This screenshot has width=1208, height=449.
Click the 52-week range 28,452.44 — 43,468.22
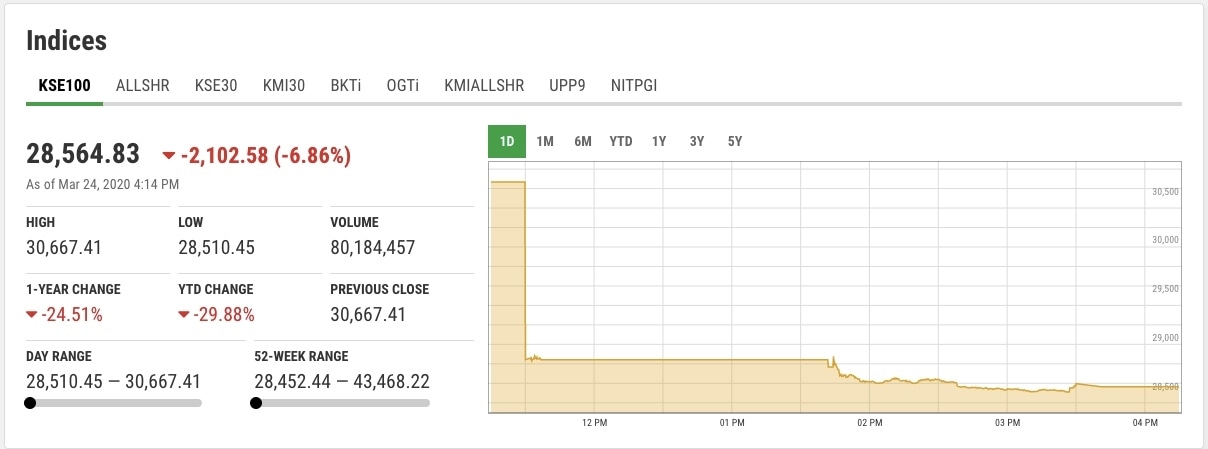click(x=342, y=381)
